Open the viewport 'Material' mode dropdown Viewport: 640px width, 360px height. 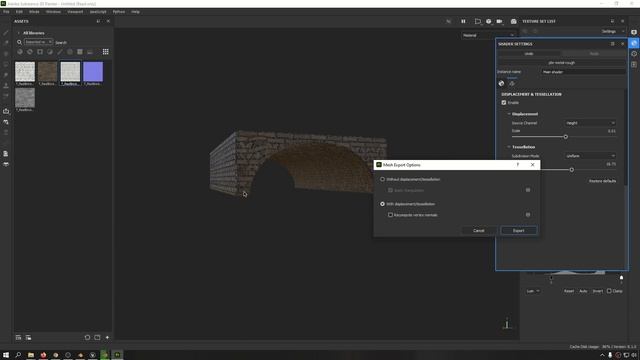[x=489, y=36]
